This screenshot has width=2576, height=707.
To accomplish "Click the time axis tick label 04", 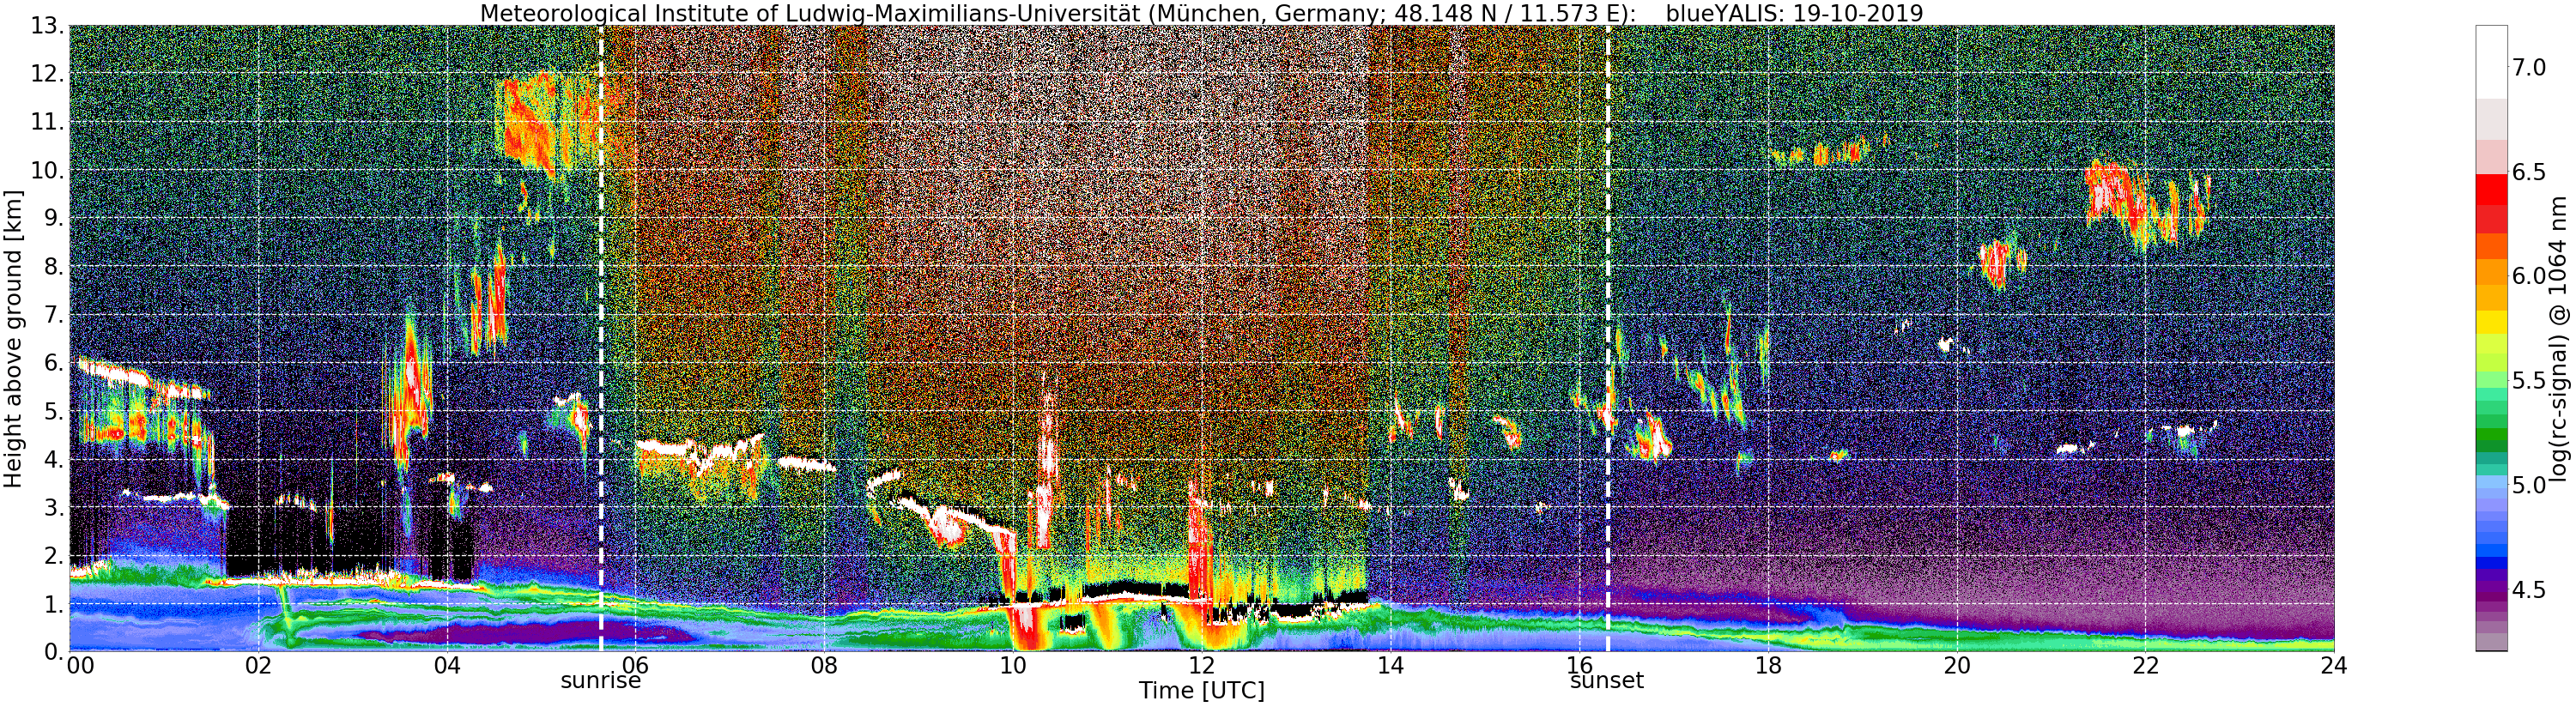I will [447, 666].
